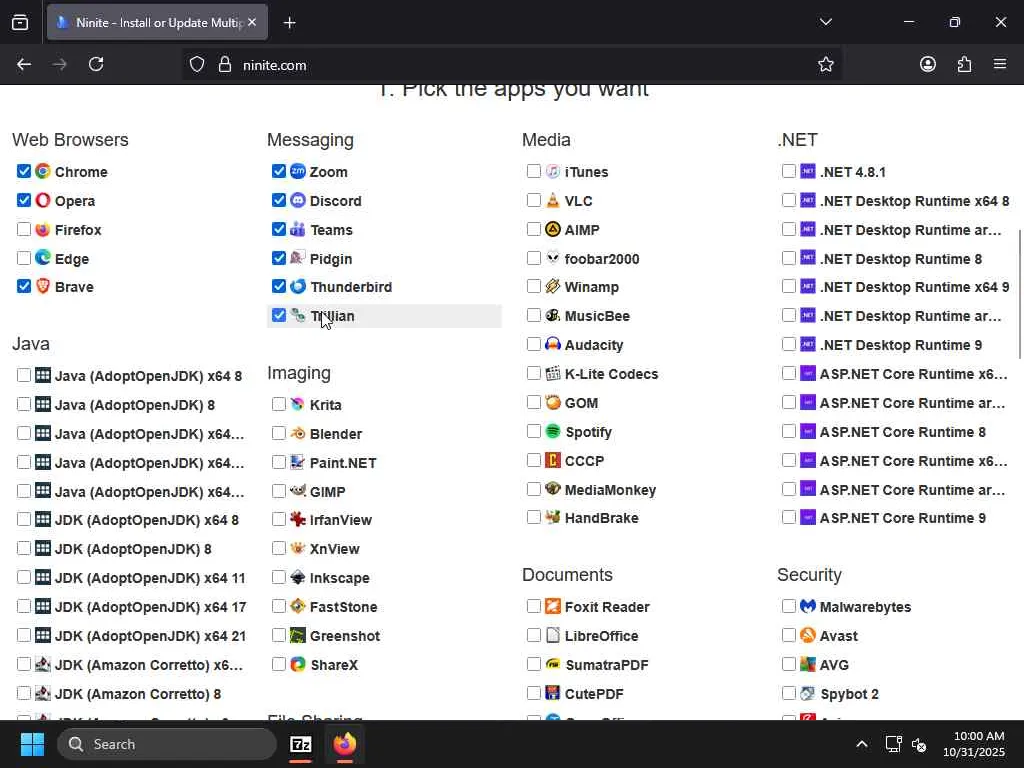Click the Chrome browser icon
1024x768 pixels.
43,172
